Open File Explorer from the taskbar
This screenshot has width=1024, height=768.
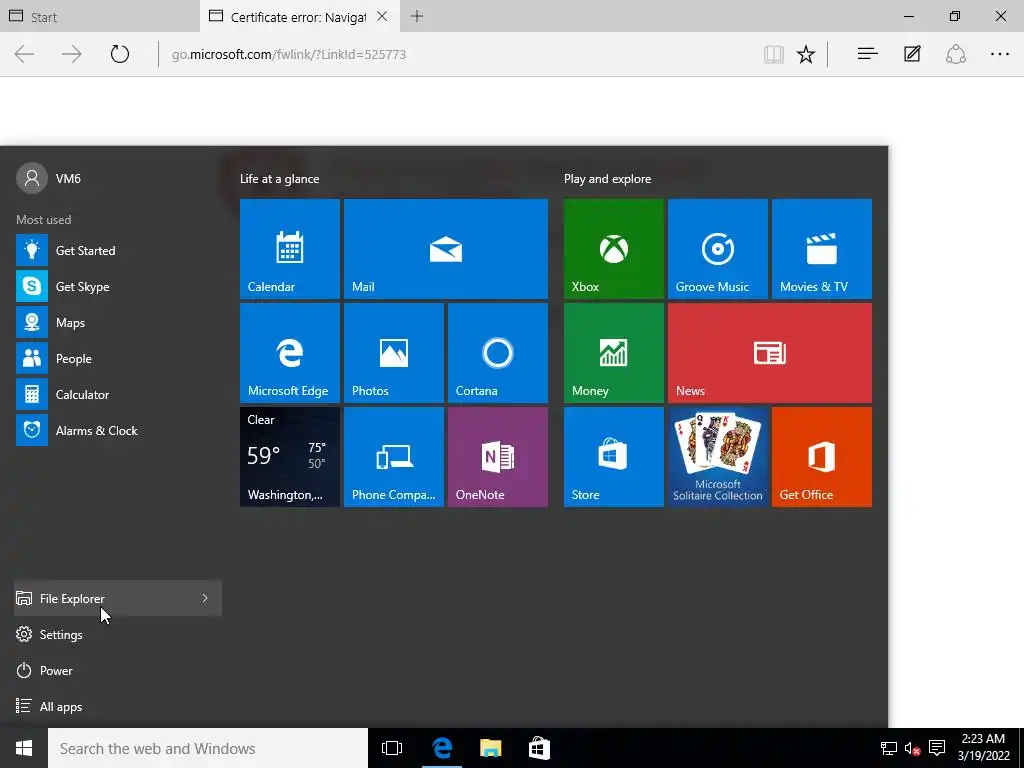pos(490,748)
